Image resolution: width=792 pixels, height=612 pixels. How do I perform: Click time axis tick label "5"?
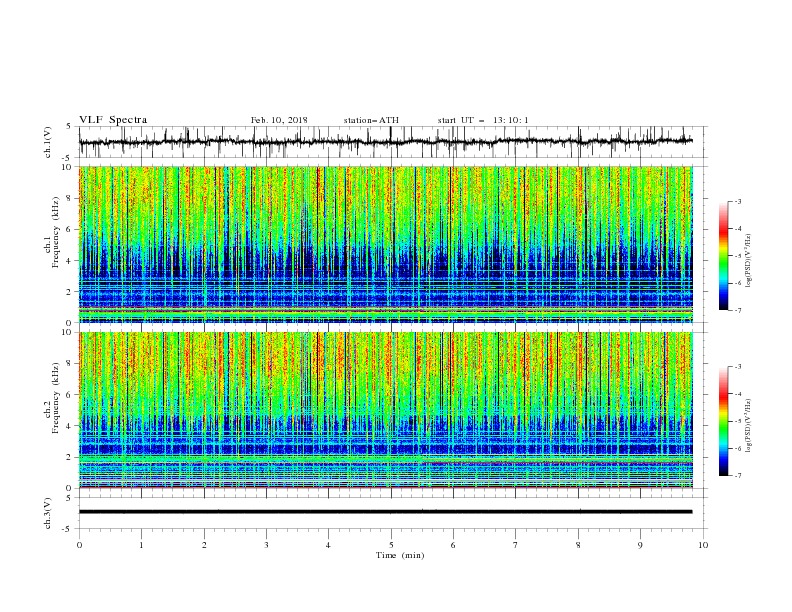391,545
